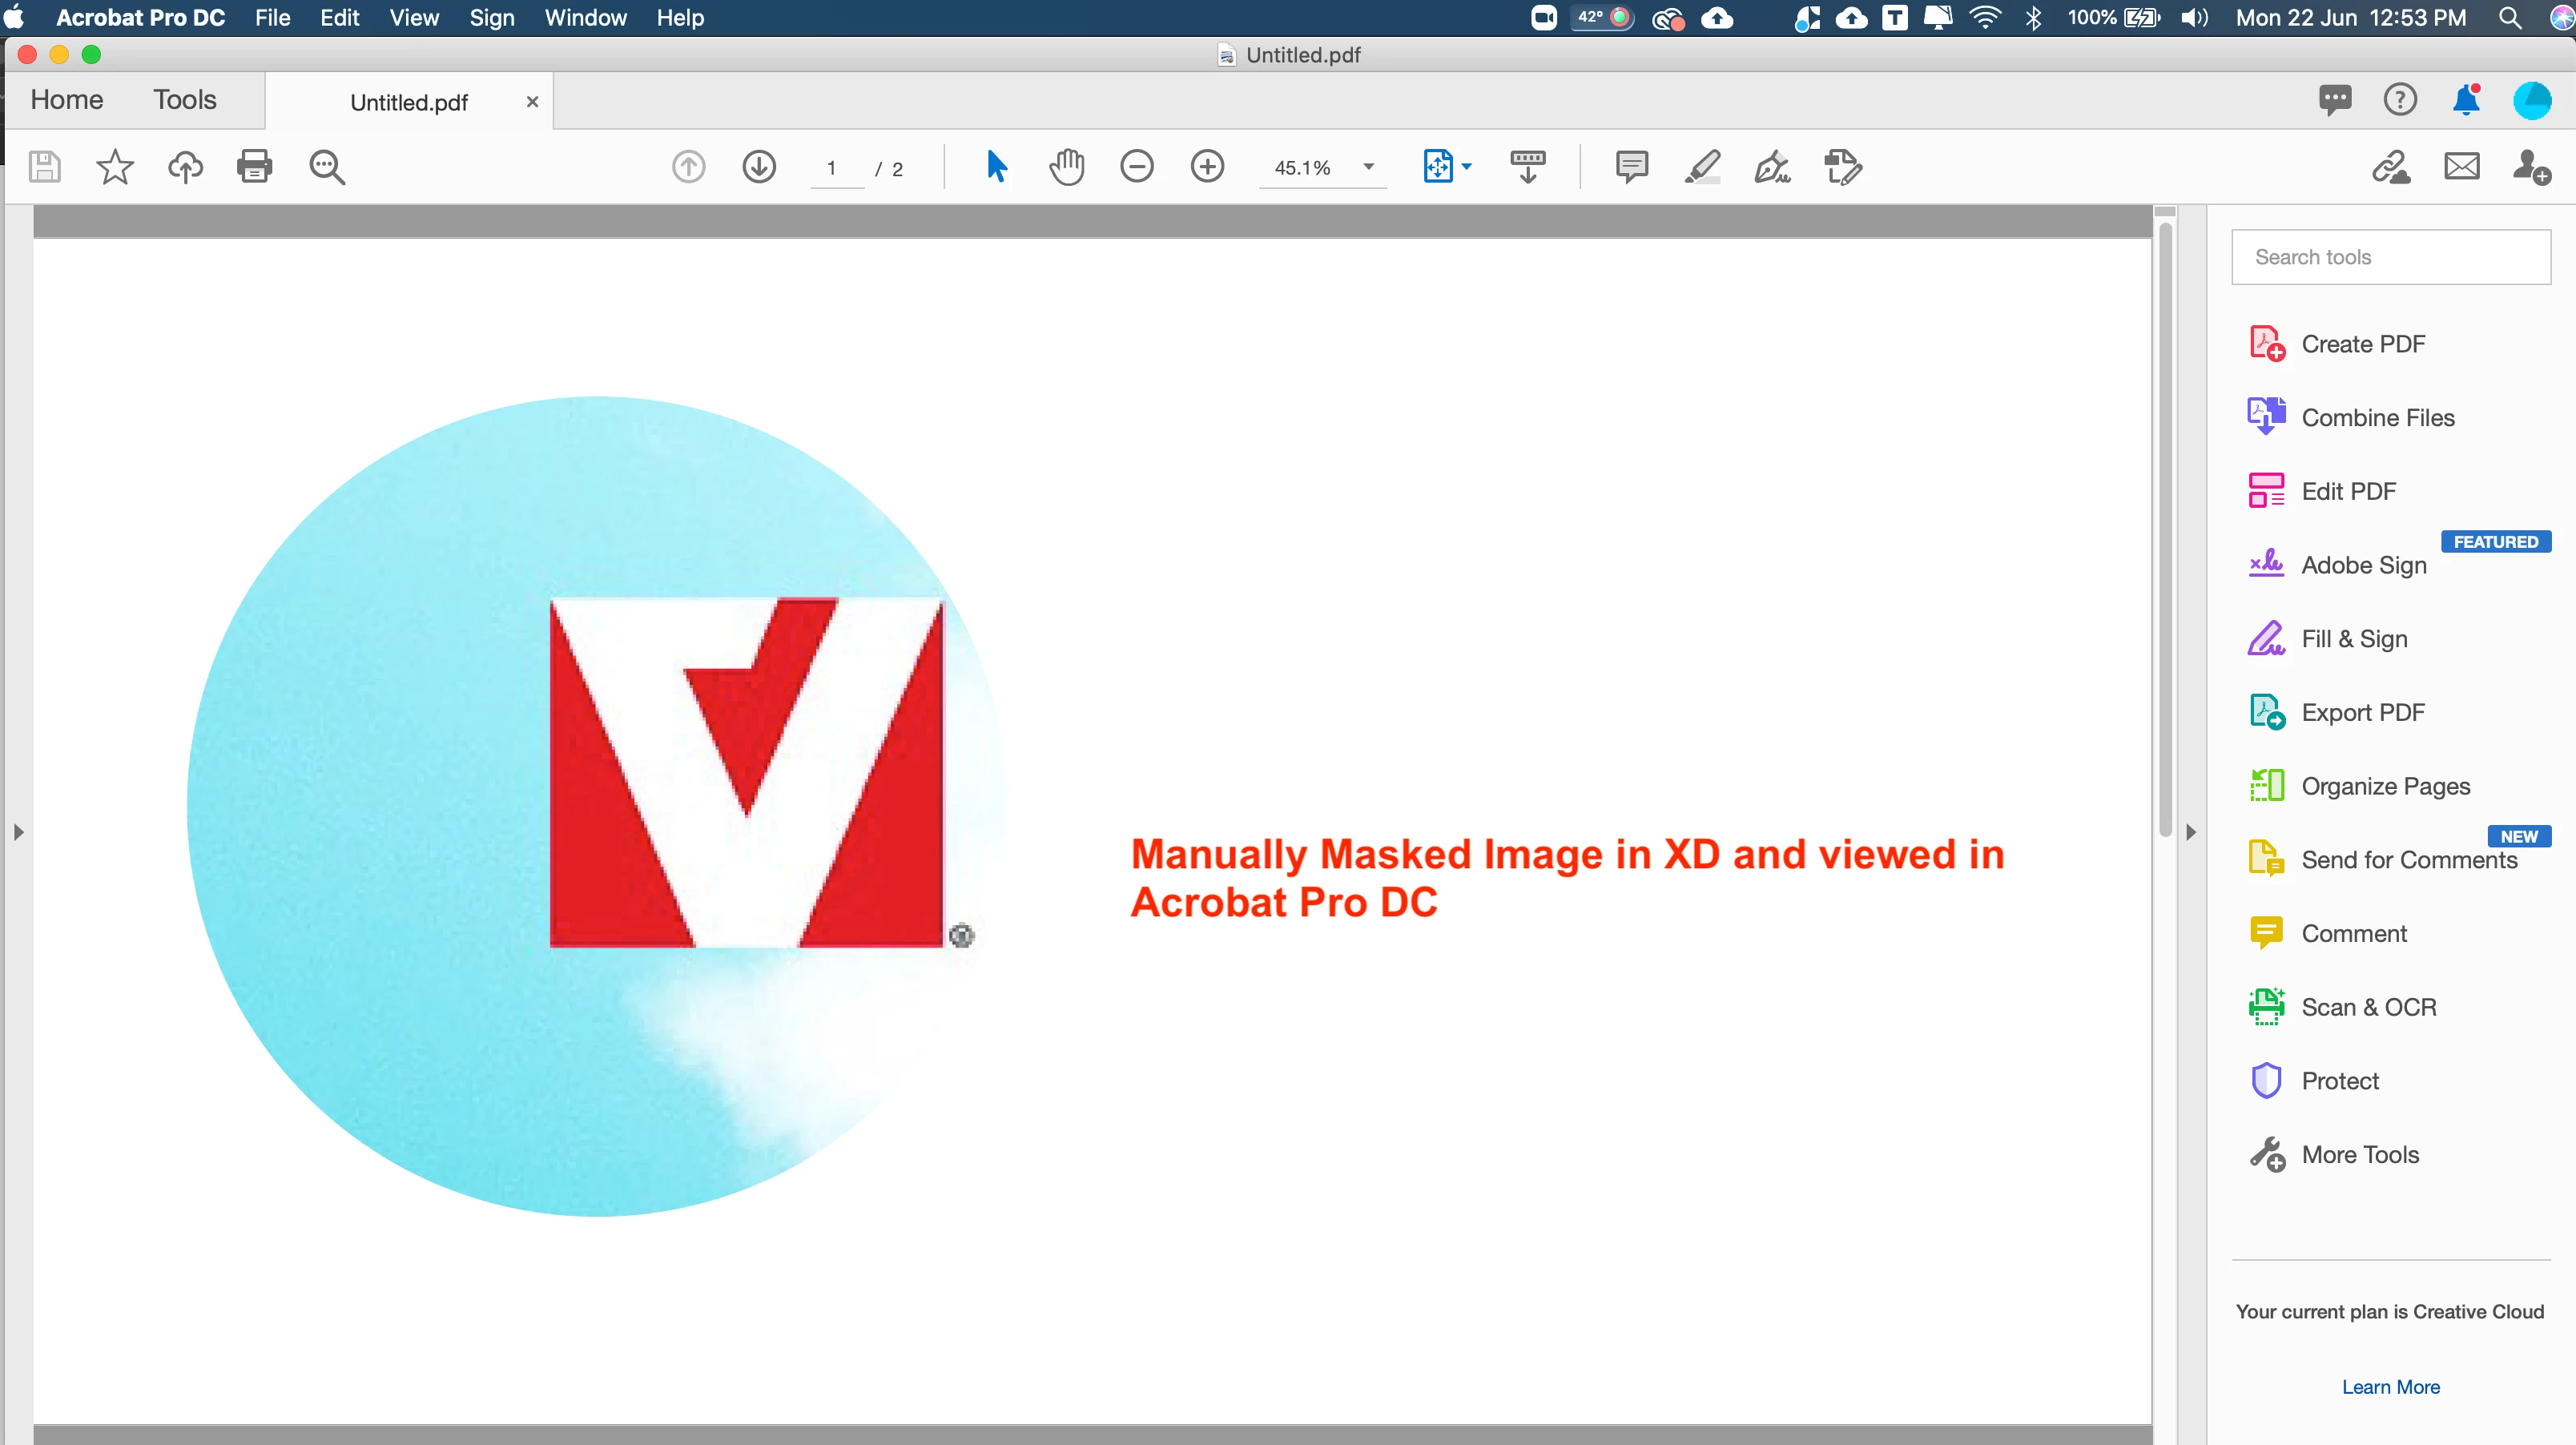Select the Hand pan tool
The image size is (2576, 1445).
pyautogui.click(x=1066, y=166)
